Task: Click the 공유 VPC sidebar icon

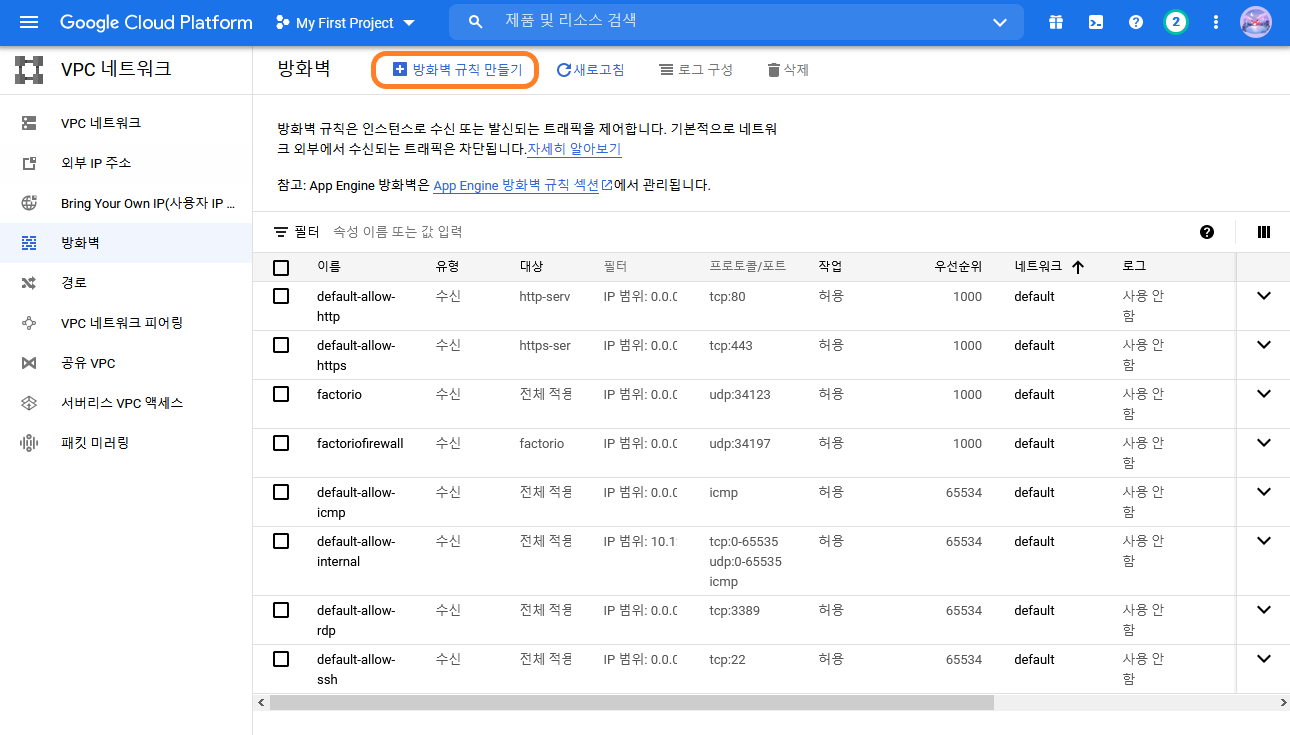Action: coord(29,363)
